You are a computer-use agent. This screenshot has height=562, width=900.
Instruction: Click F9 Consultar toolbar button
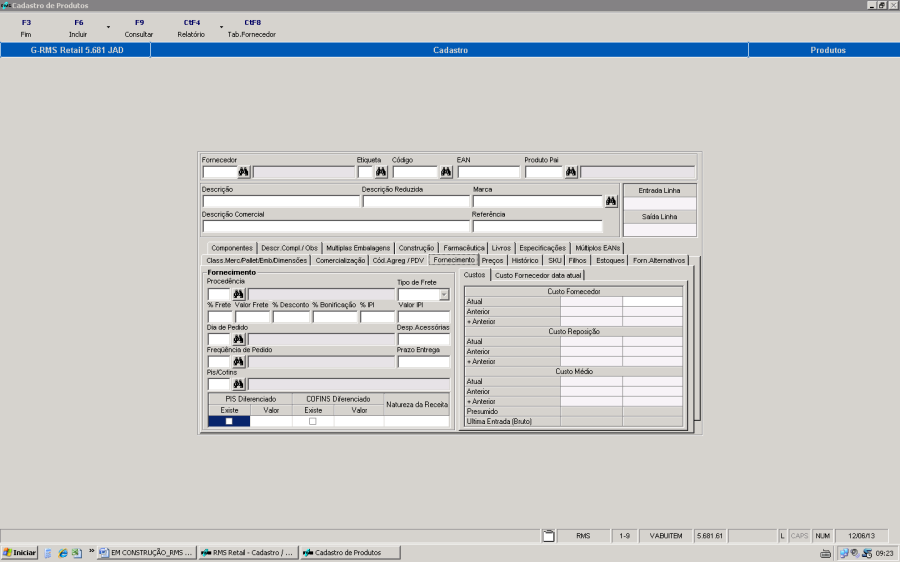click(x=139, y=28)
